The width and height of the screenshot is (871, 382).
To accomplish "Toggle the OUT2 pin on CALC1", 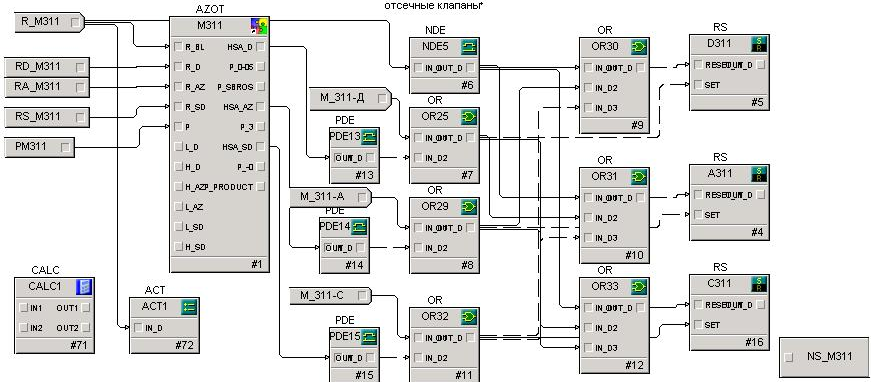I will 85,328.
